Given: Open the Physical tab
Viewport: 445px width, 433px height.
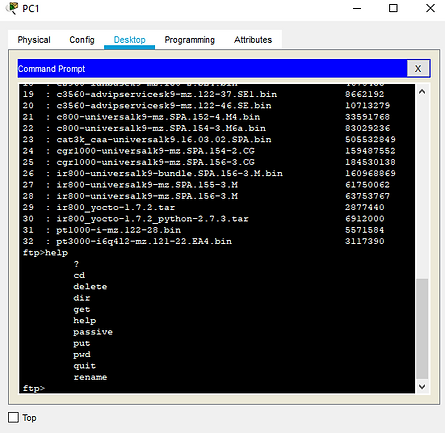Looking at the screenshot, I should 34,40.
